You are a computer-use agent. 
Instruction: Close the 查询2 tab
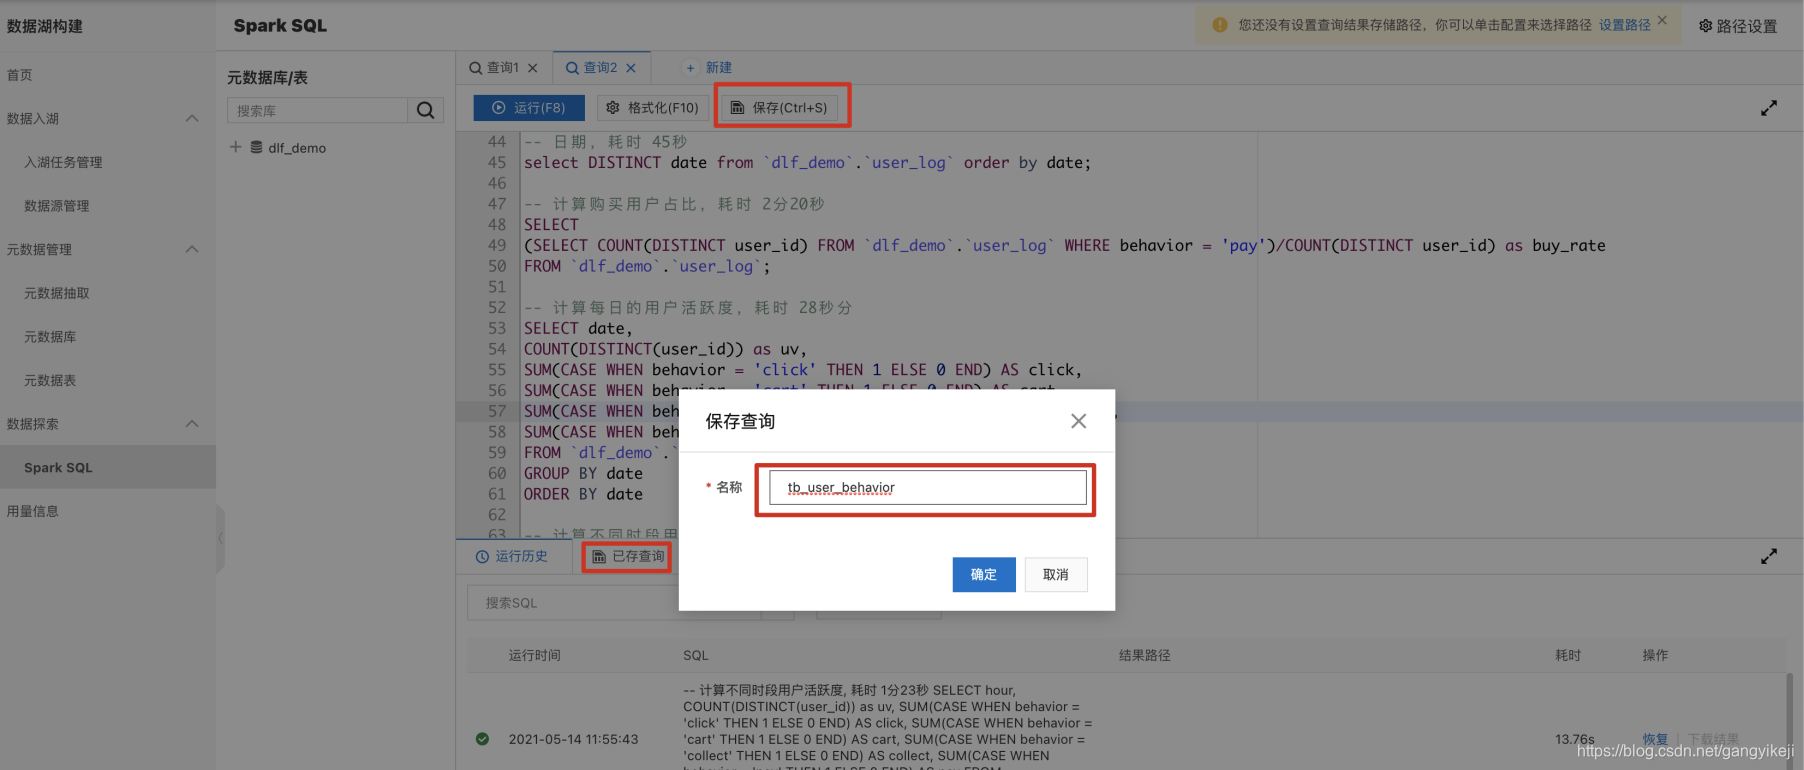click(631, 68)
